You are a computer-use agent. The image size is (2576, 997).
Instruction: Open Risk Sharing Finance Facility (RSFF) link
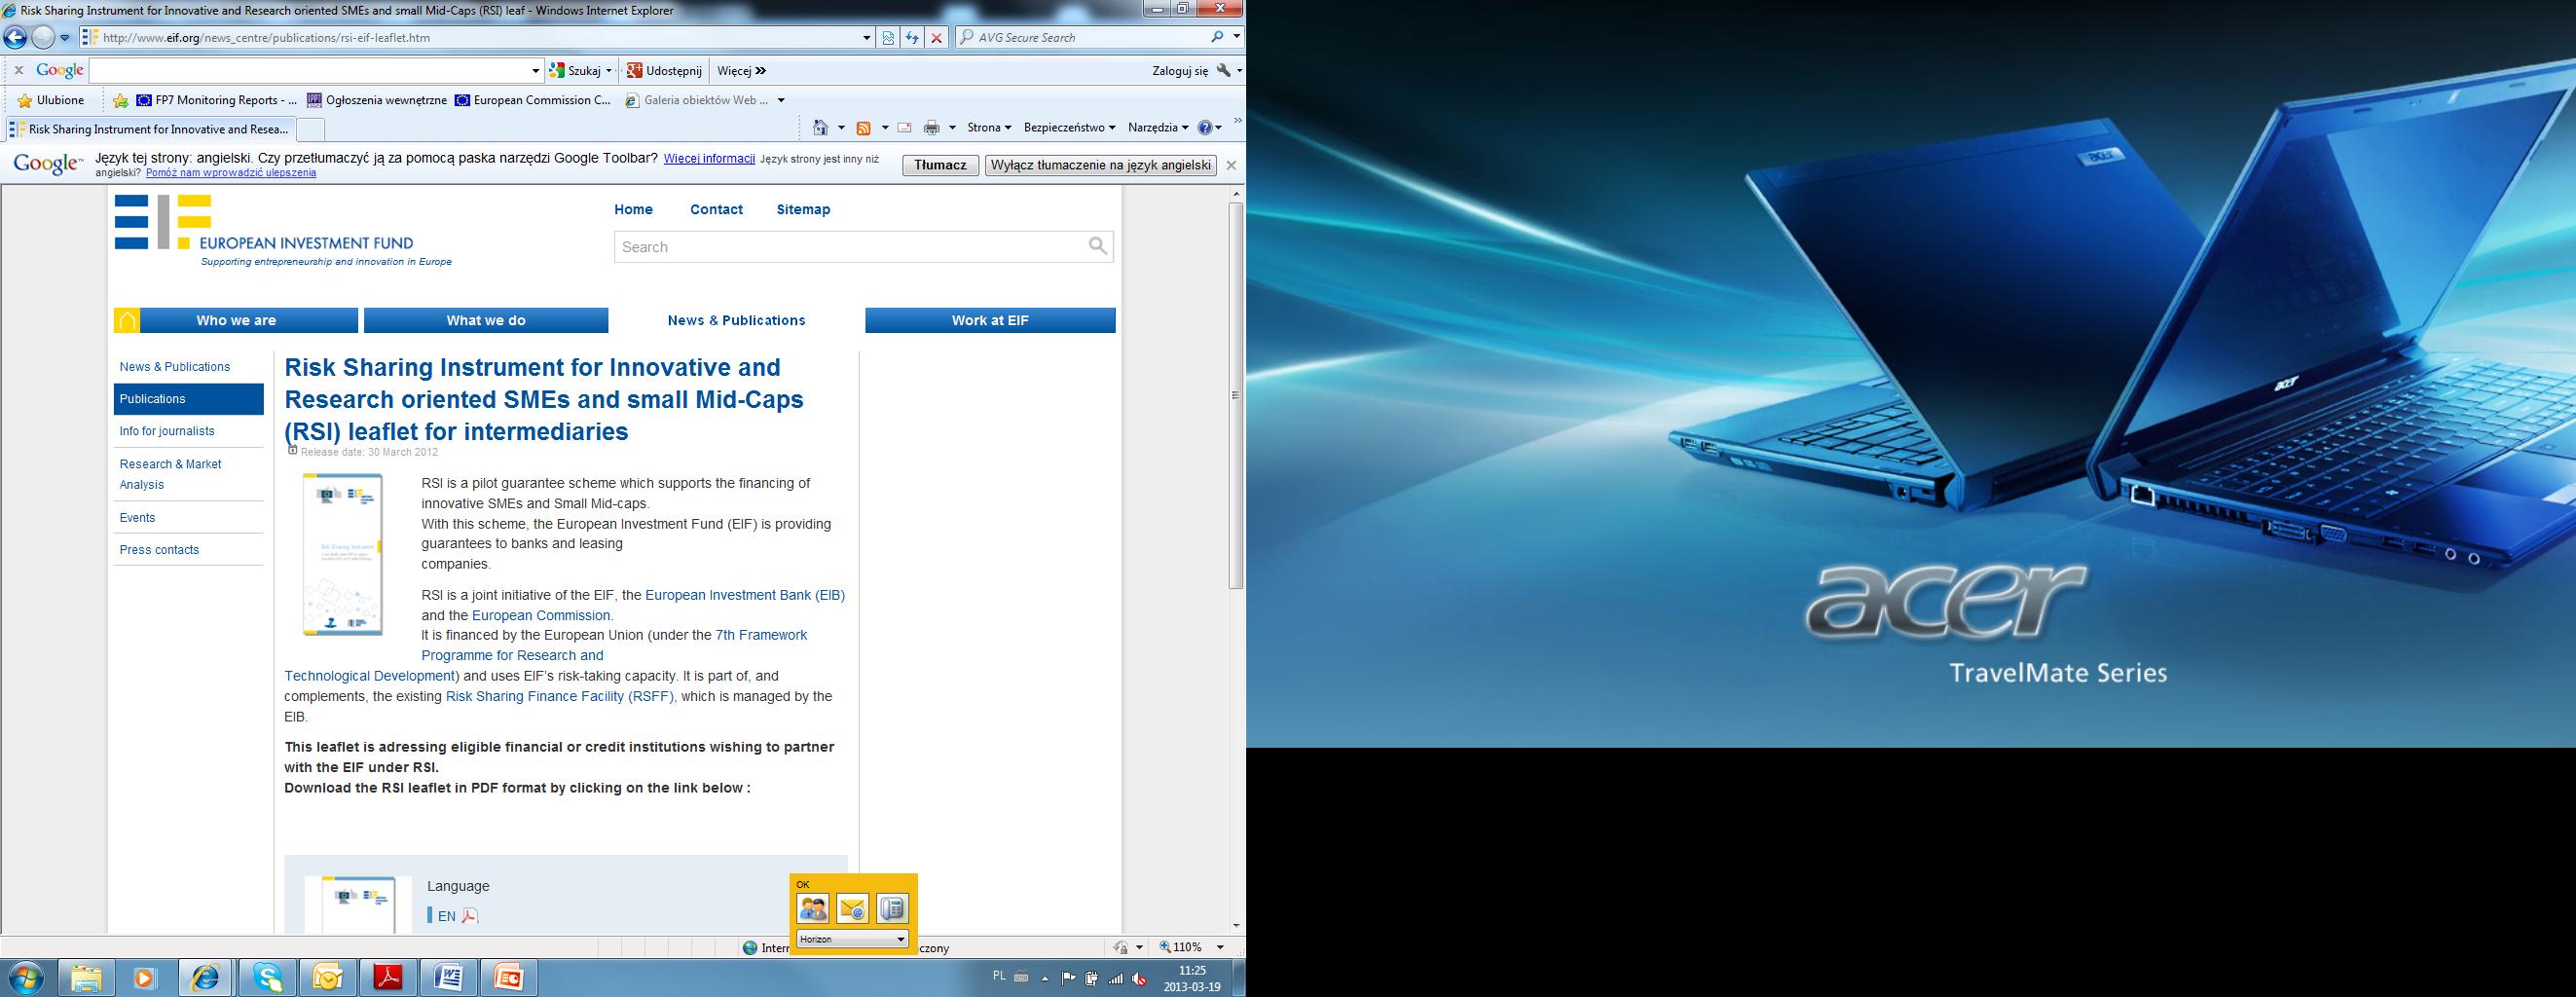560,696
